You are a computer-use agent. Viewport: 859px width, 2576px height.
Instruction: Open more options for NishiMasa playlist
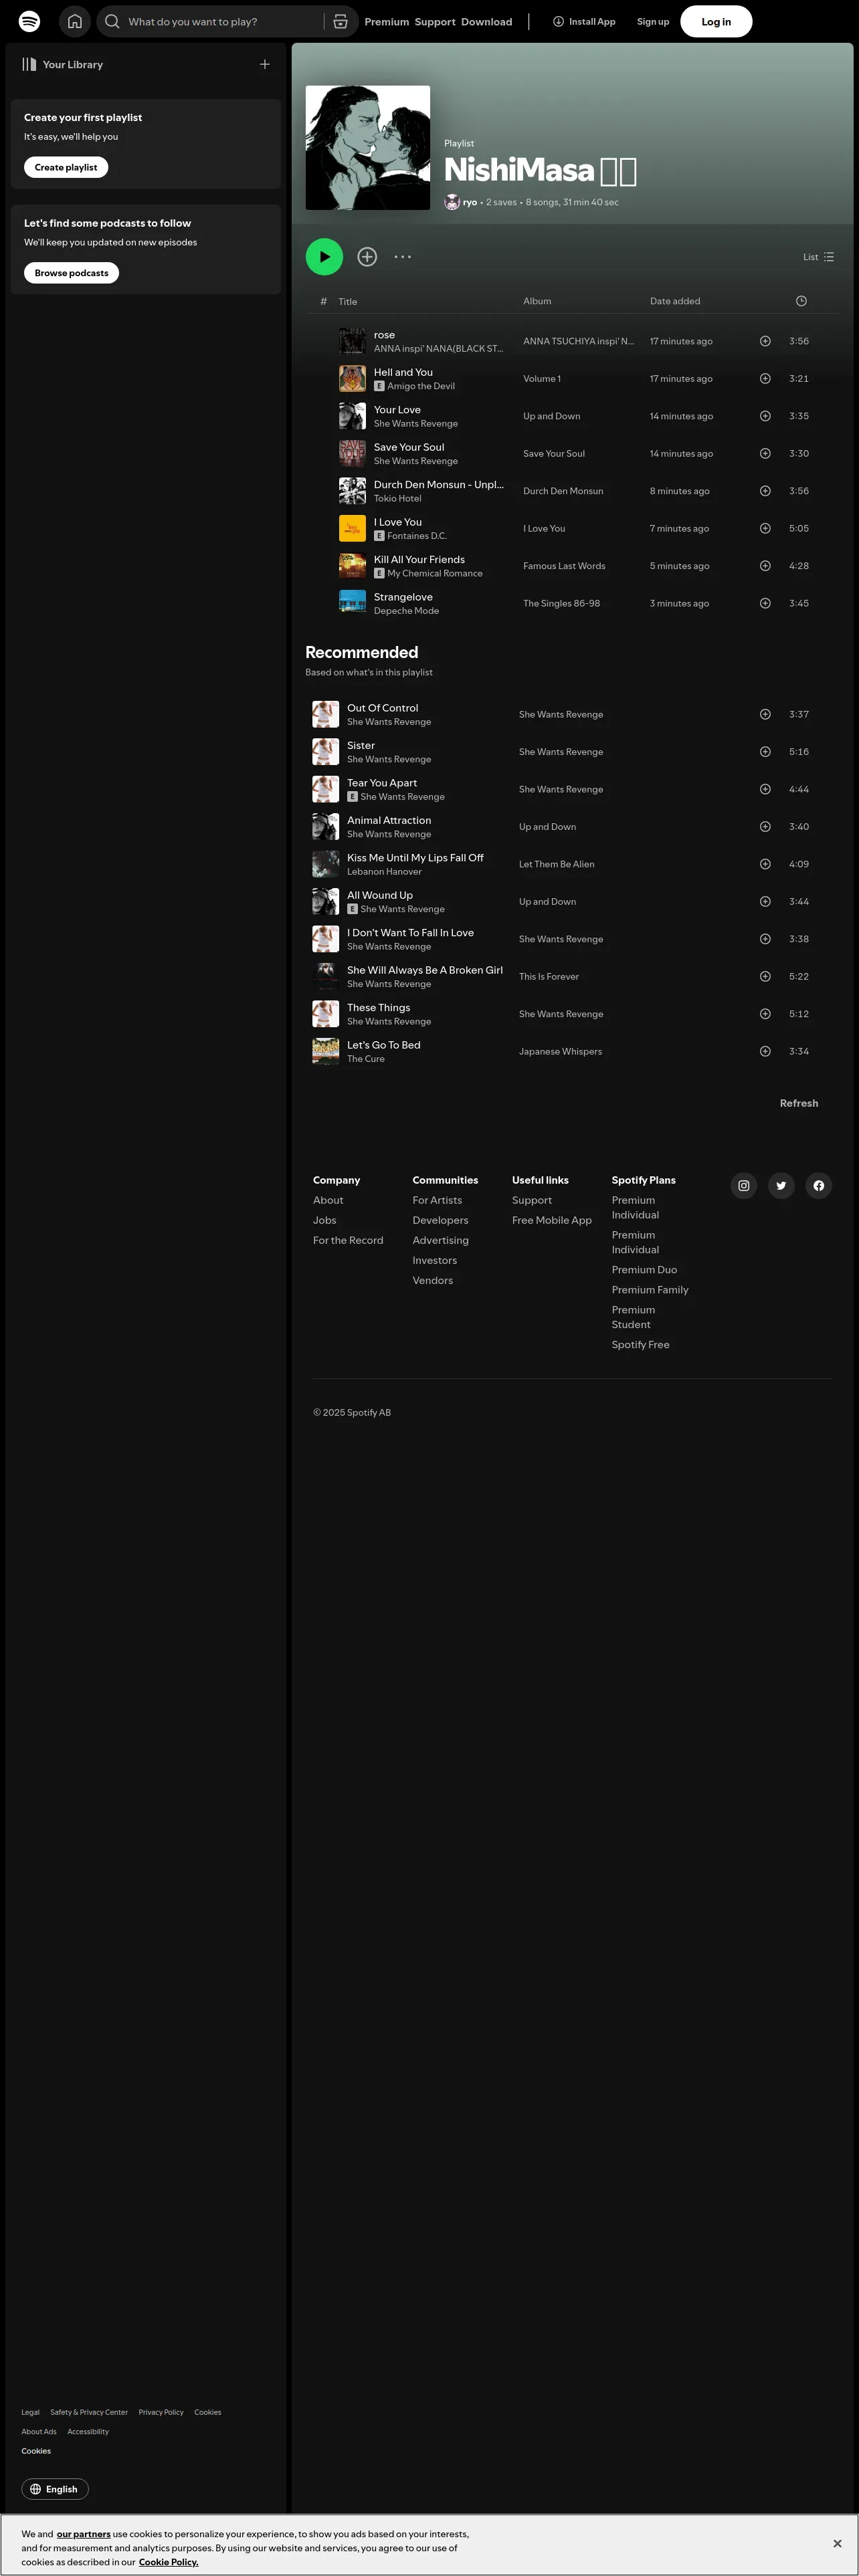tap(402, 257)
